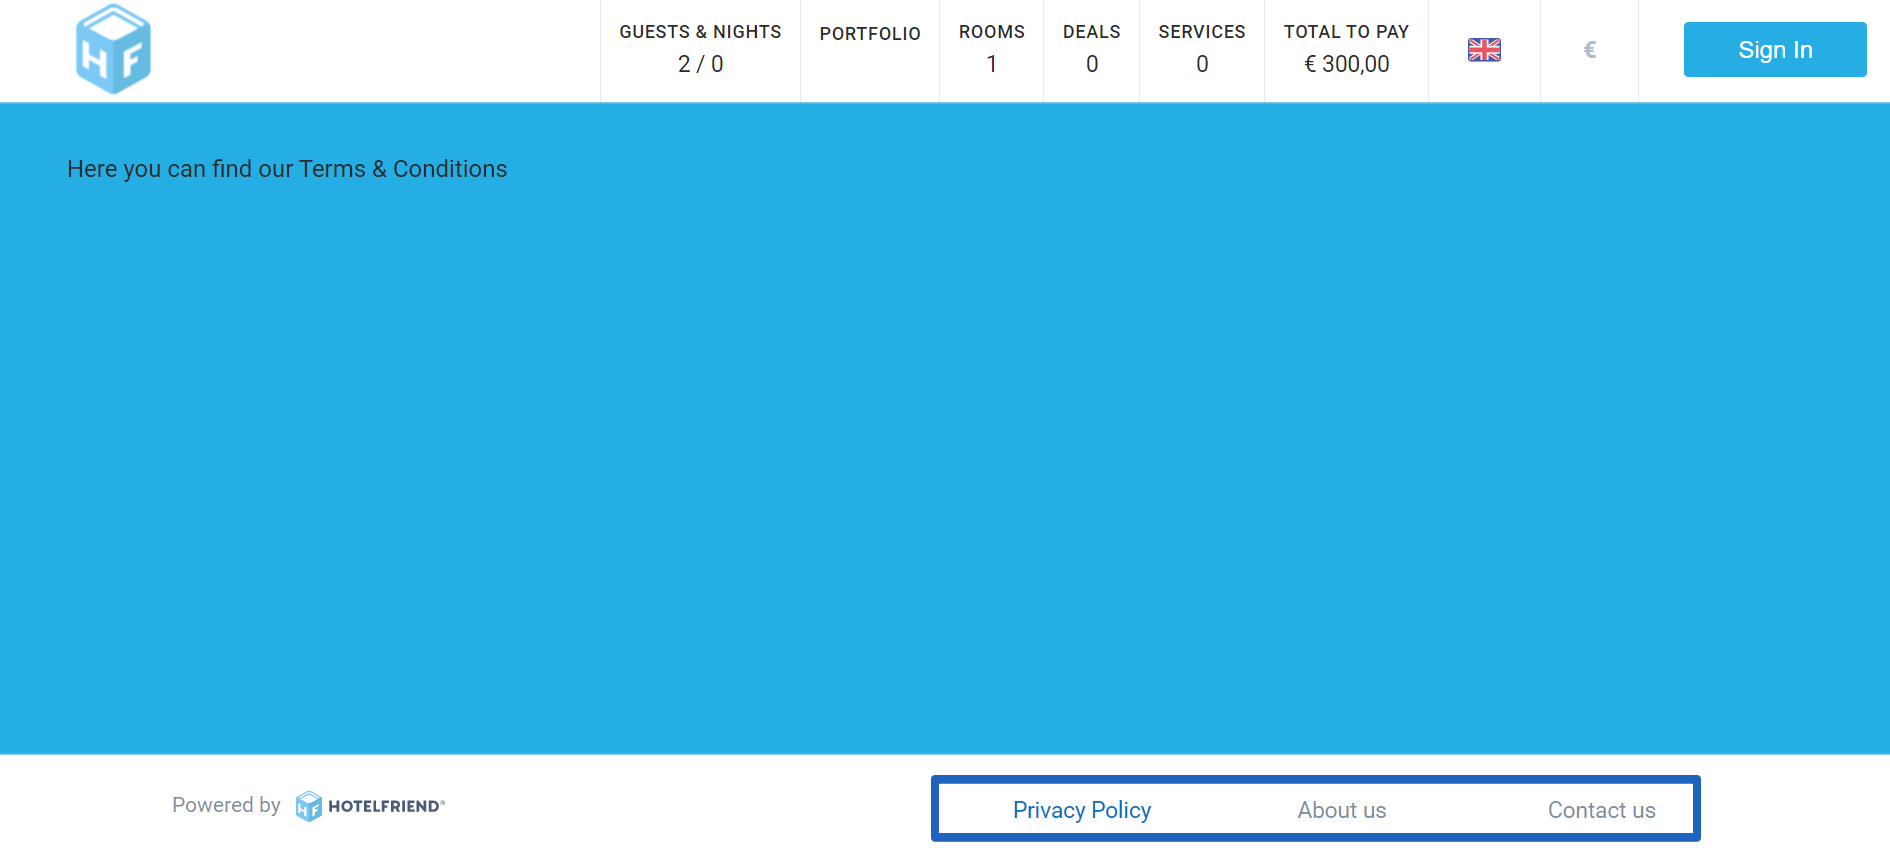Open the Contact us link
Viewport: 1890px width, 848px height.
click(x=1602, y=810)
